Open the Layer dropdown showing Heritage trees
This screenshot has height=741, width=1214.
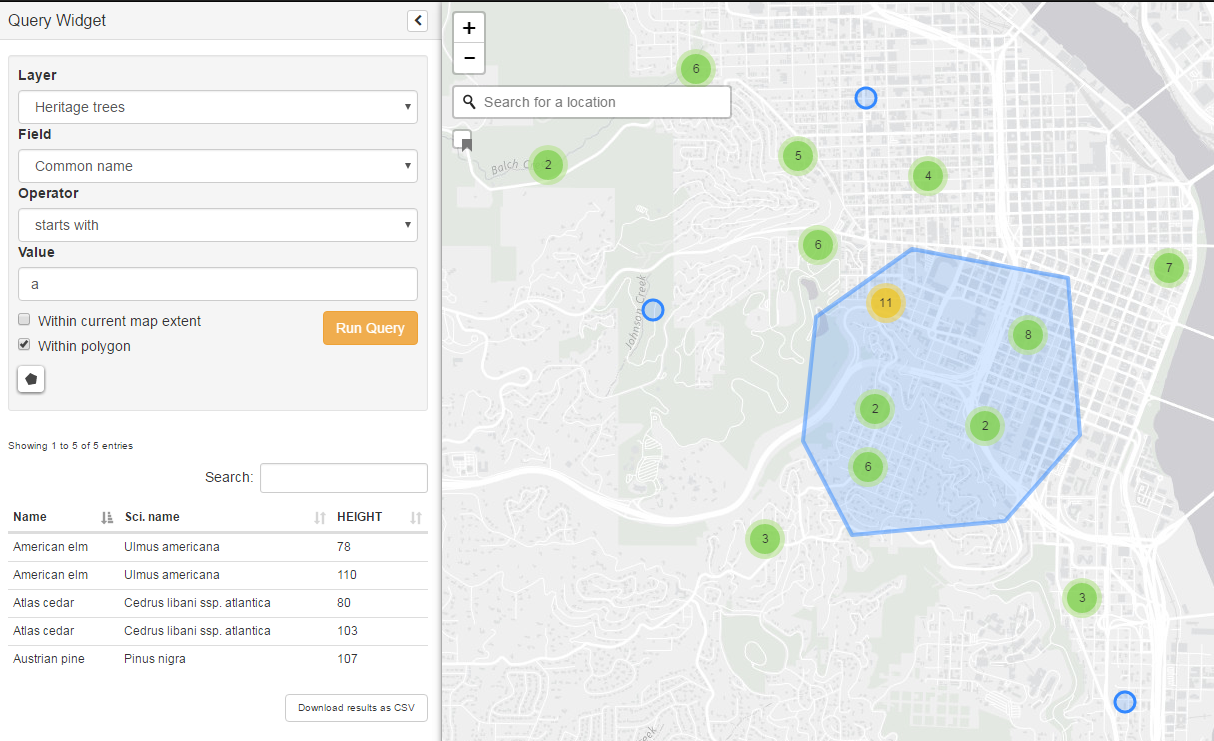[218, 107]
